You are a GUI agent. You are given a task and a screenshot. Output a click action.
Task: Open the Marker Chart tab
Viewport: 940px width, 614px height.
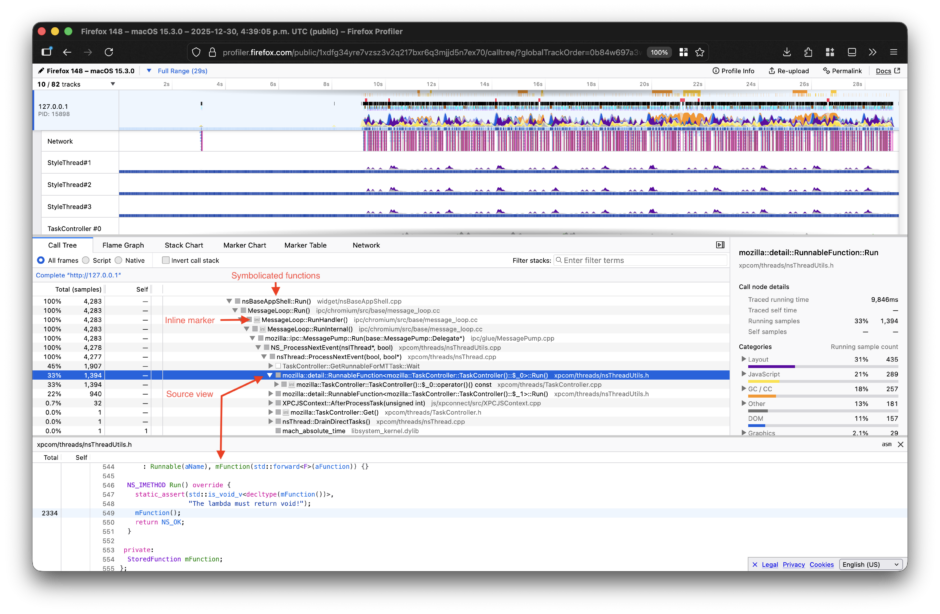243,245
